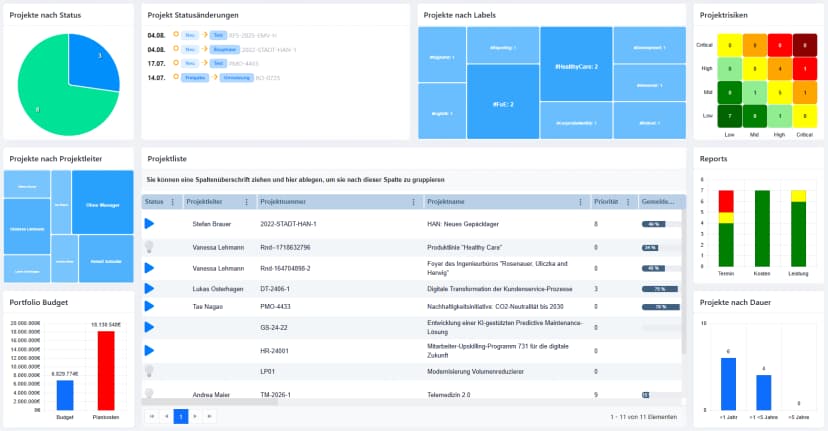Click the arrow icon in the 2022-STADT-HAN-1 status change

tap(204, 49)
